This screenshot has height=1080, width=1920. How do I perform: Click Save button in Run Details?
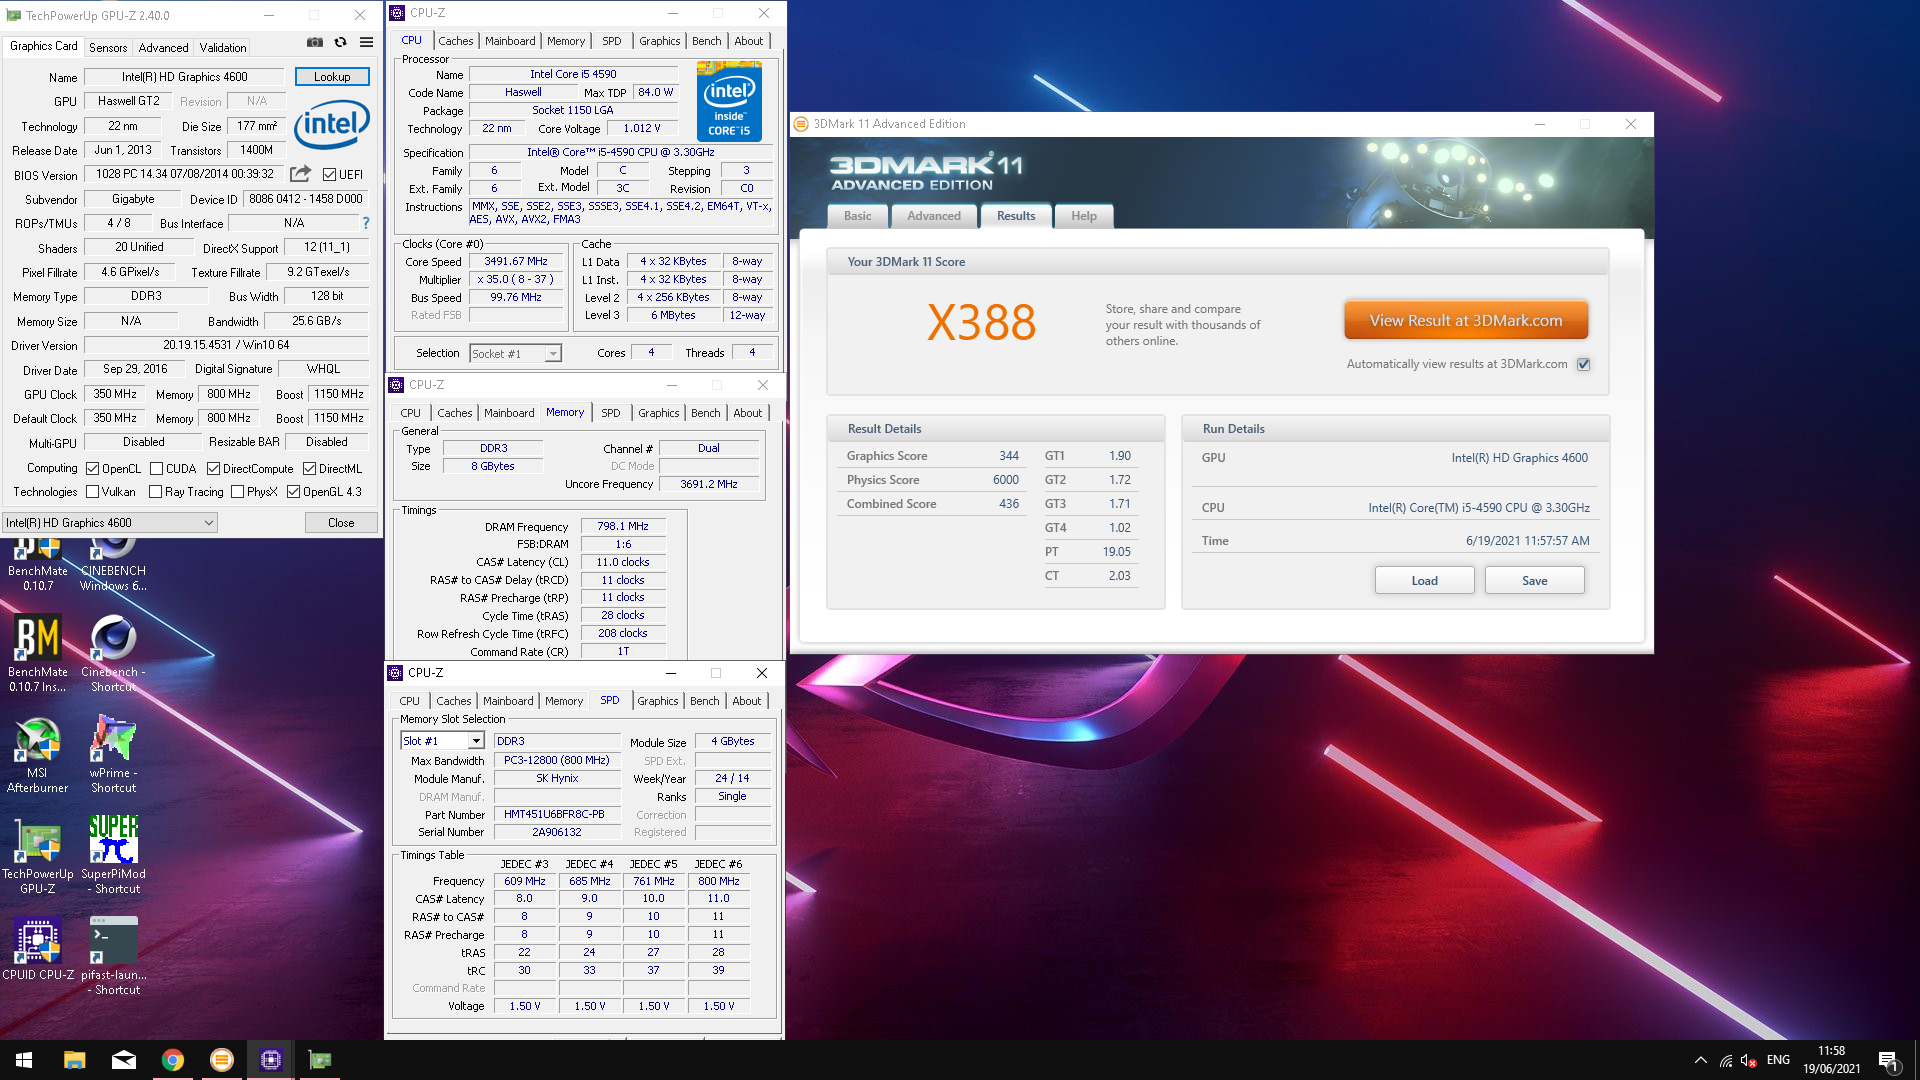1534,580
